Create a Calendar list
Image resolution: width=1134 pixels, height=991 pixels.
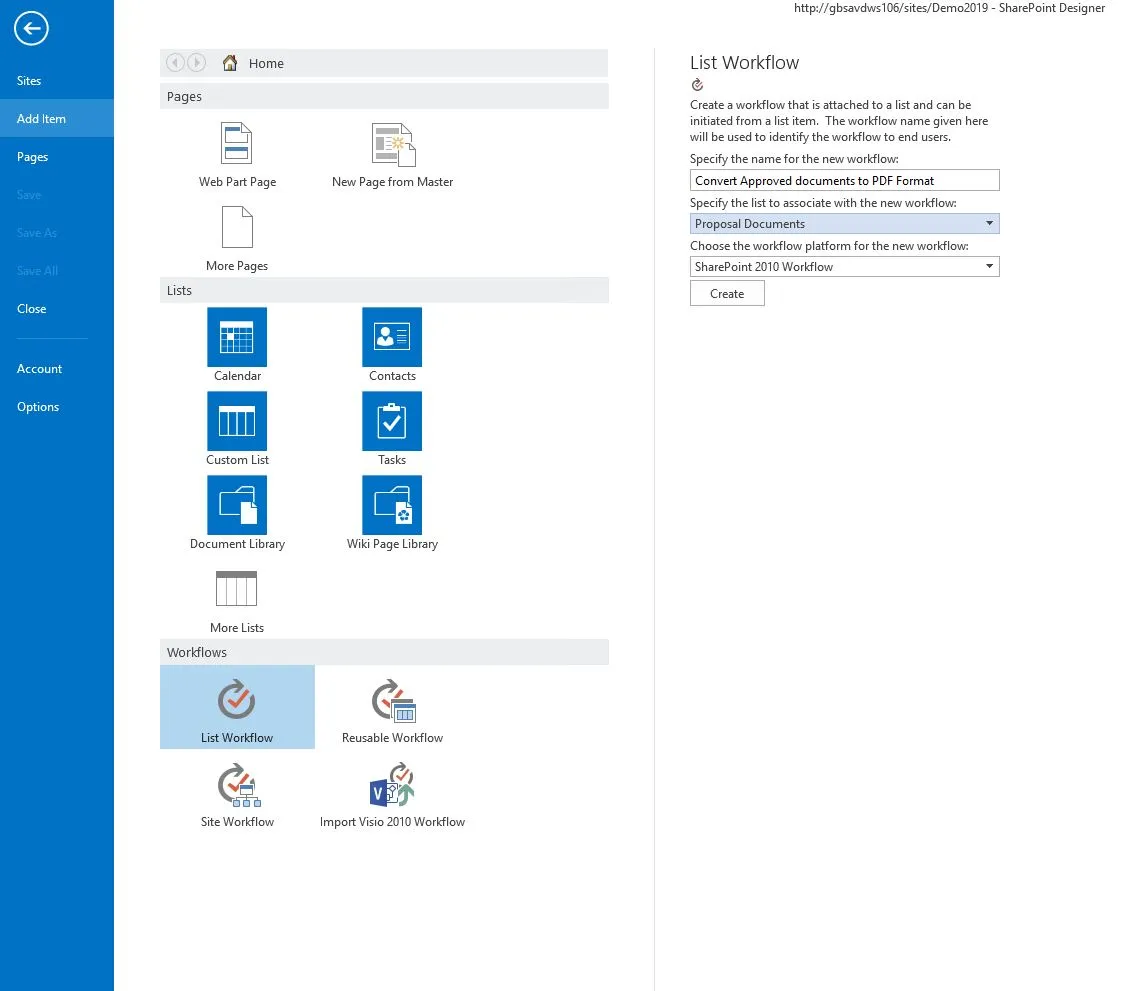(237, 336)
